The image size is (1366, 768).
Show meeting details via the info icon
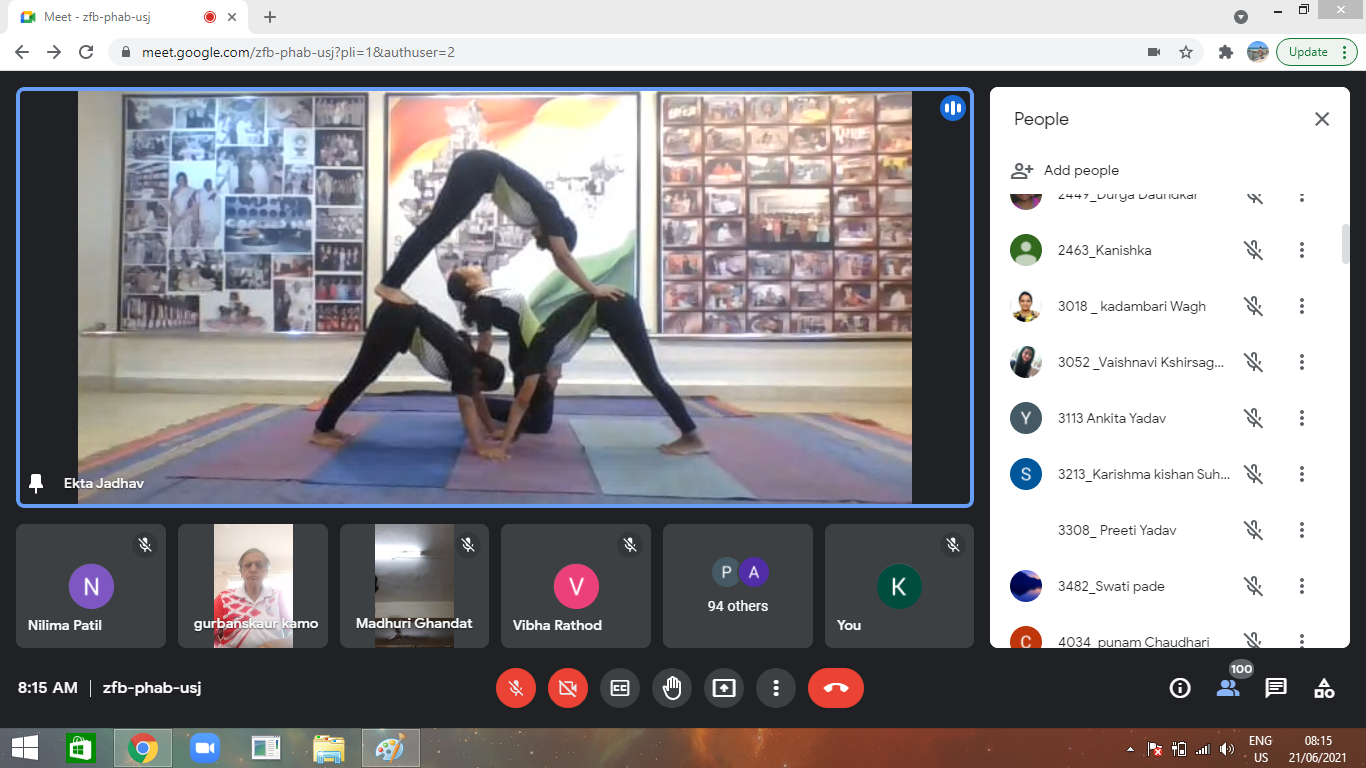click(x=1179, y=688)
